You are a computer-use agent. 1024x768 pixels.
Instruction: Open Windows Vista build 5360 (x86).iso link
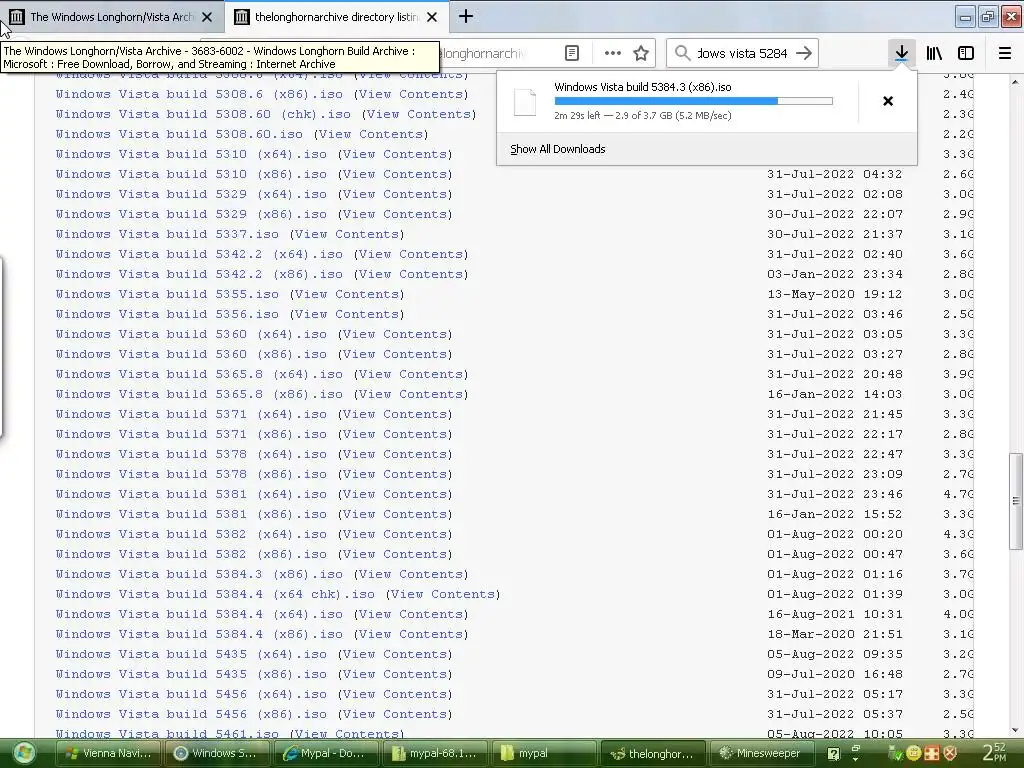[x=191, y=354]
